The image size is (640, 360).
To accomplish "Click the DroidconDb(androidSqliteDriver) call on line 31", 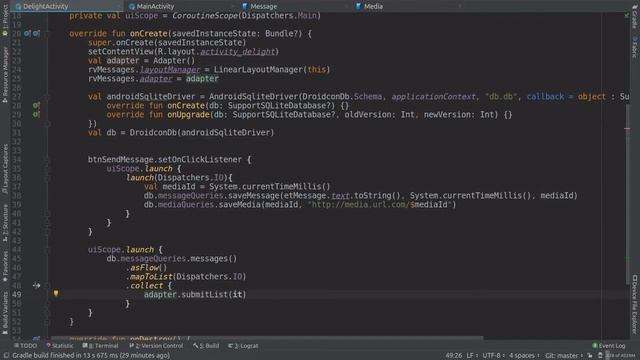I will pyautogui.click(x=202, y=133).
